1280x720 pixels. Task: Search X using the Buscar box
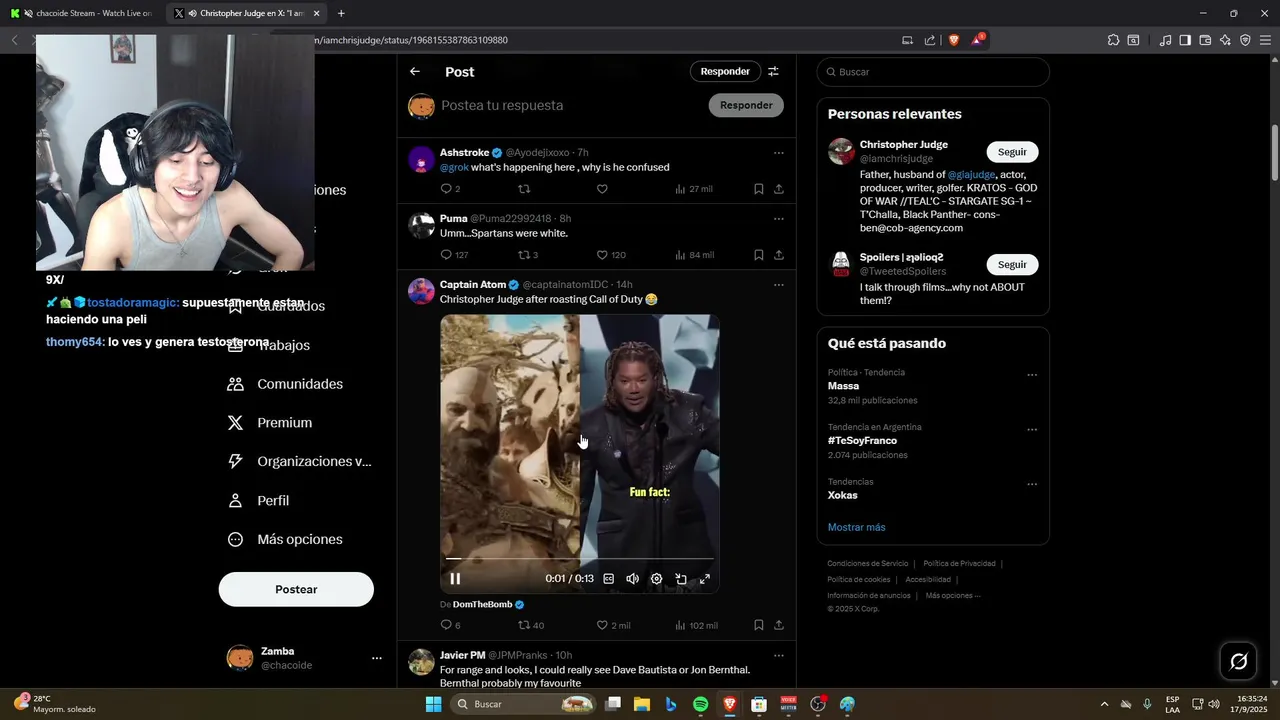pyautogui.click(x=933, y=72)
